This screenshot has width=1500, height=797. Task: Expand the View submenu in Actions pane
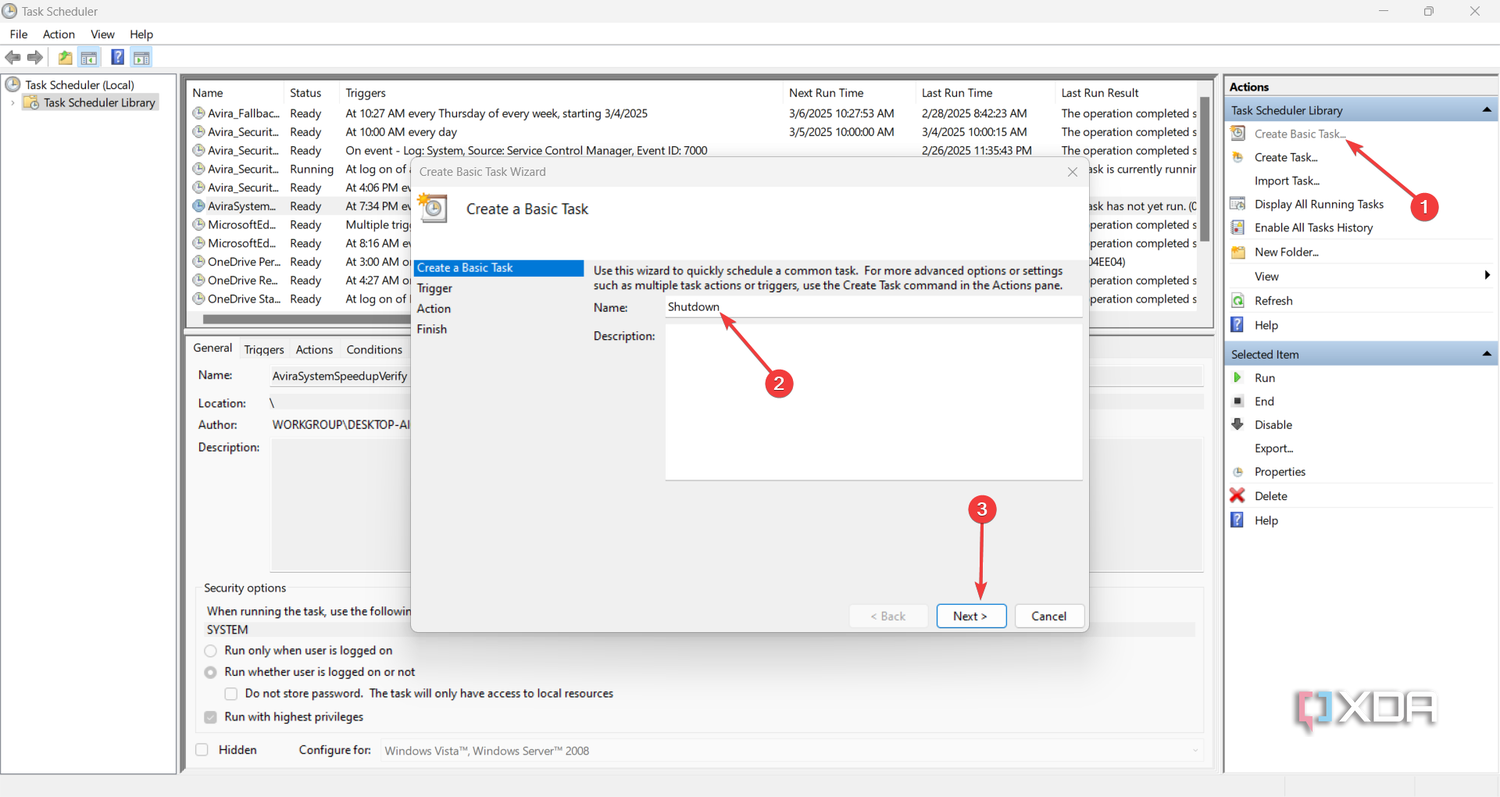tap(1487, 276)
